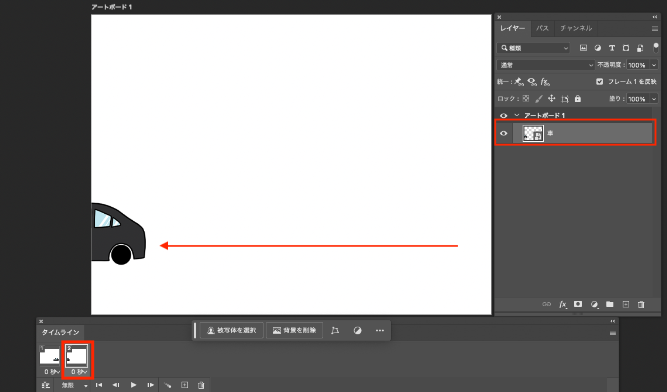Click the opacity 100% value field
The image size is (667, 392).
[637, 65]
